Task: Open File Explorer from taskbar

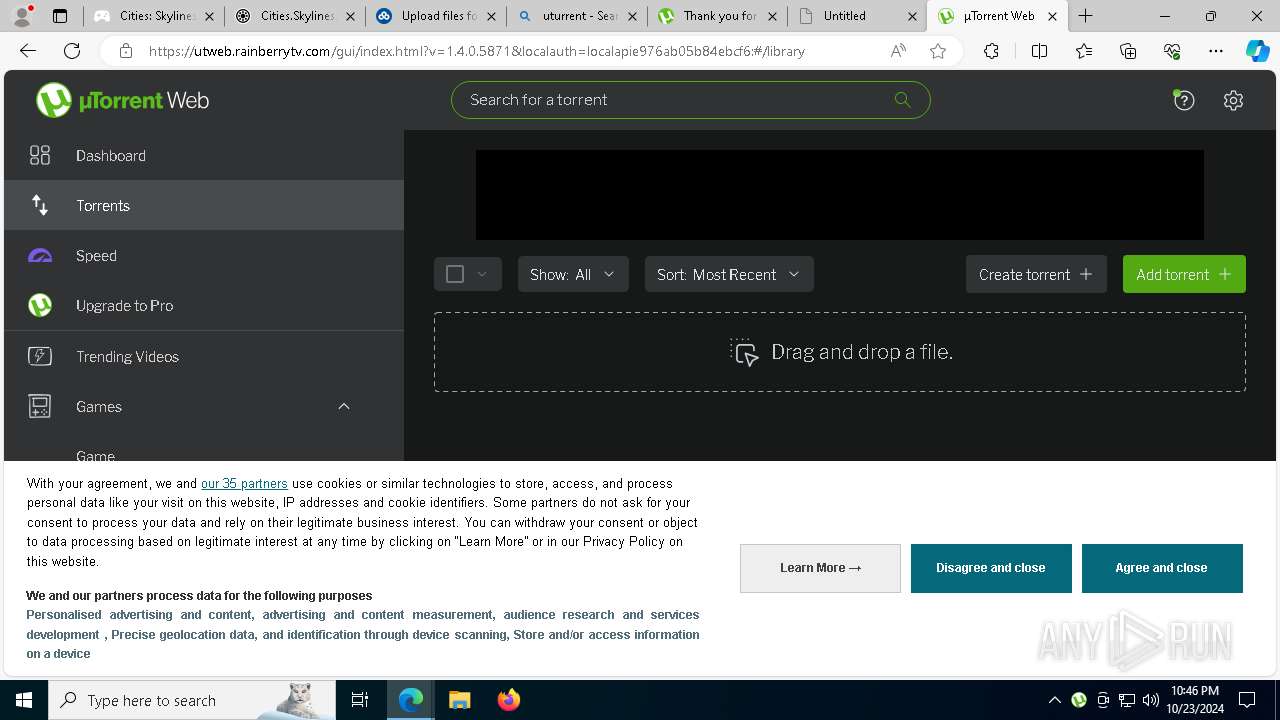Action: (459, 700)
